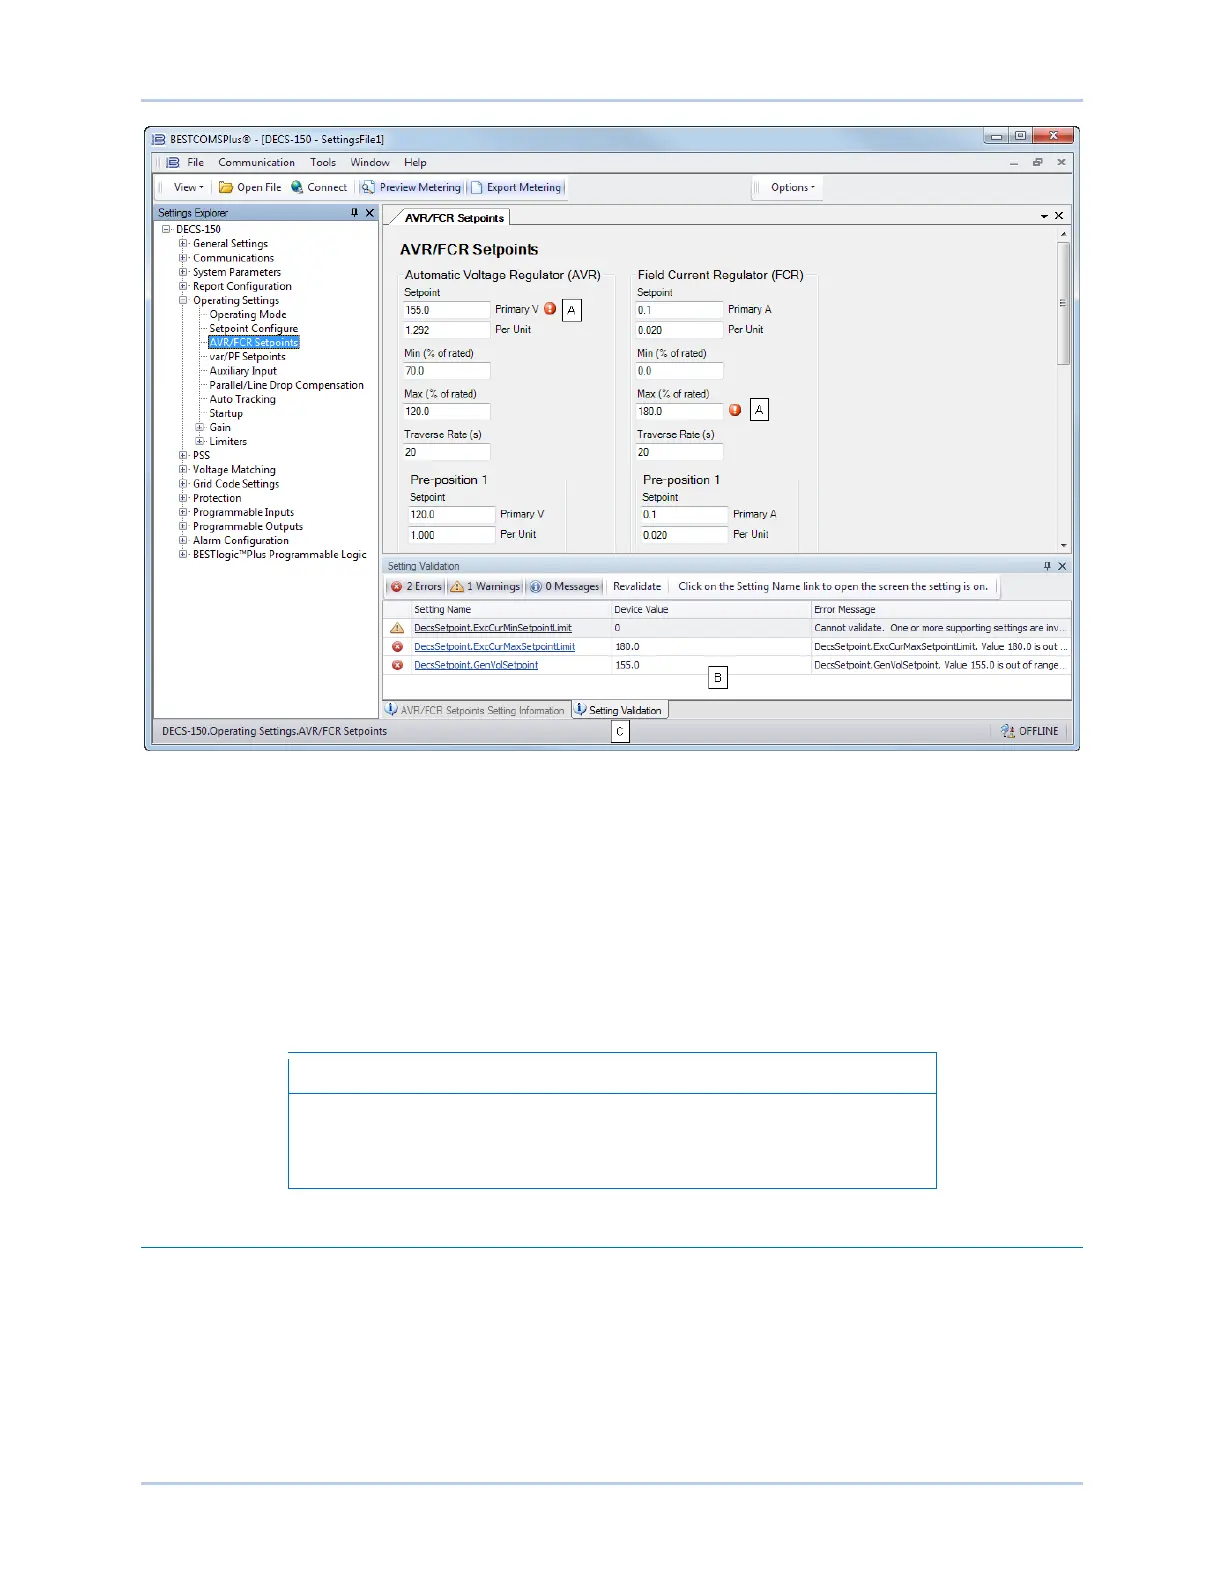Expand the PSS node
The image size is (1224, 1584).
183,455
